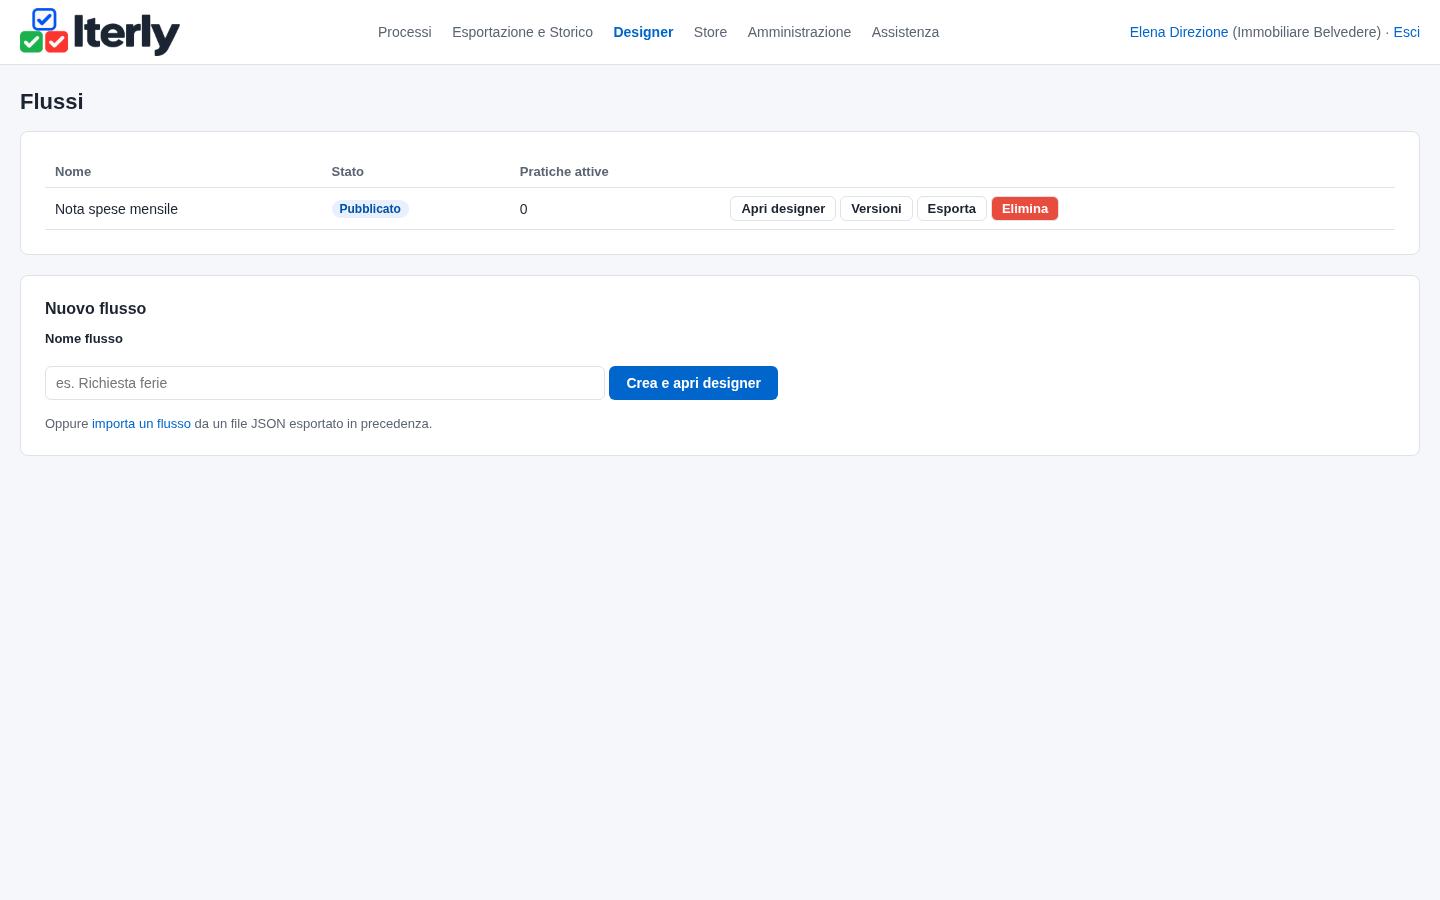Delete the flow with the Elimina button
Screen dimensions: 1440x900
(1025, 209)
